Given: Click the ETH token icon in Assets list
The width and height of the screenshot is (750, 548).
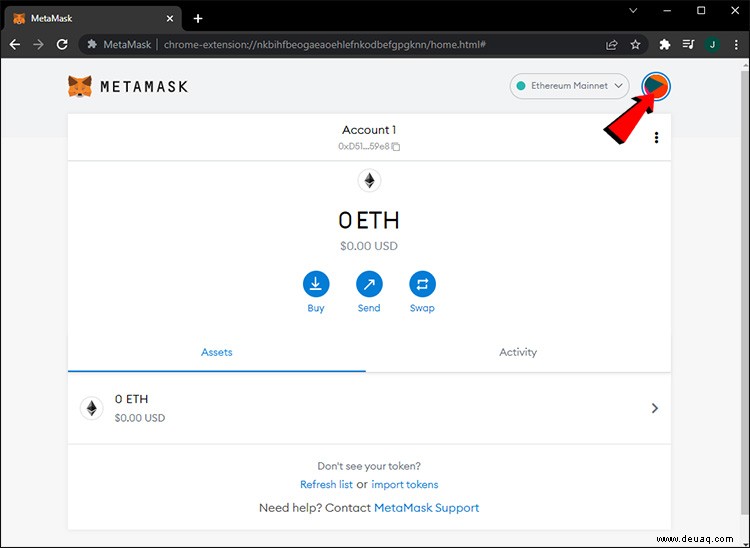Looking at the screenshot, I should 91,408.
